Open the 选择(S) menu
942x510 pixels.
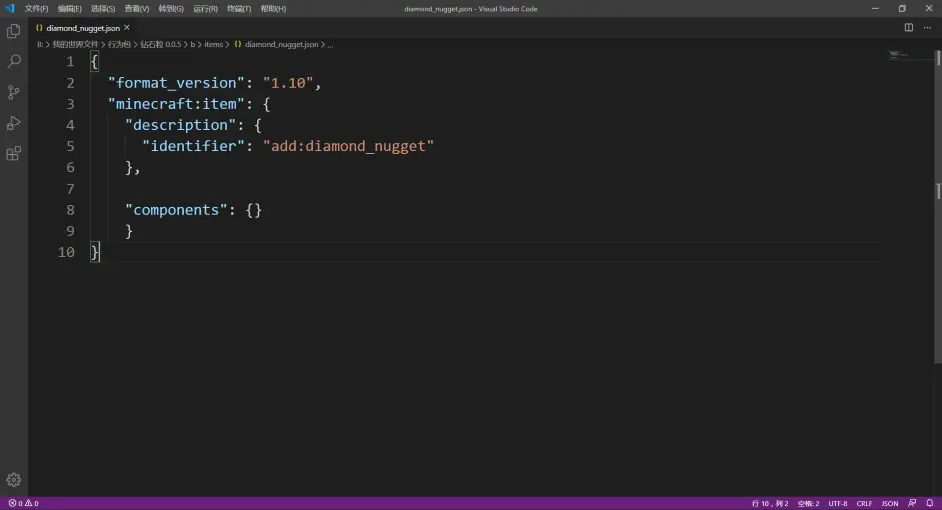[103, 8]
